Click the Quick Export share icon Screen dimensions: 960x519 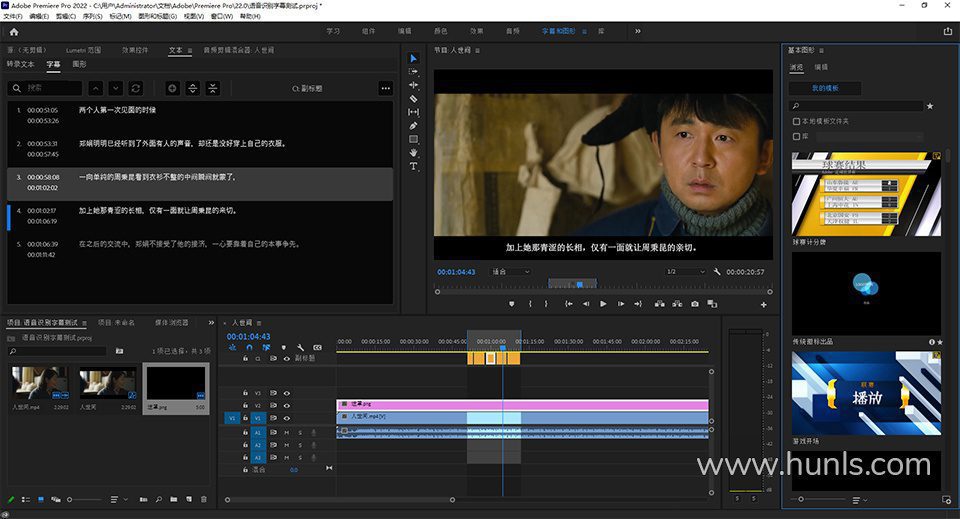point(948,31)
